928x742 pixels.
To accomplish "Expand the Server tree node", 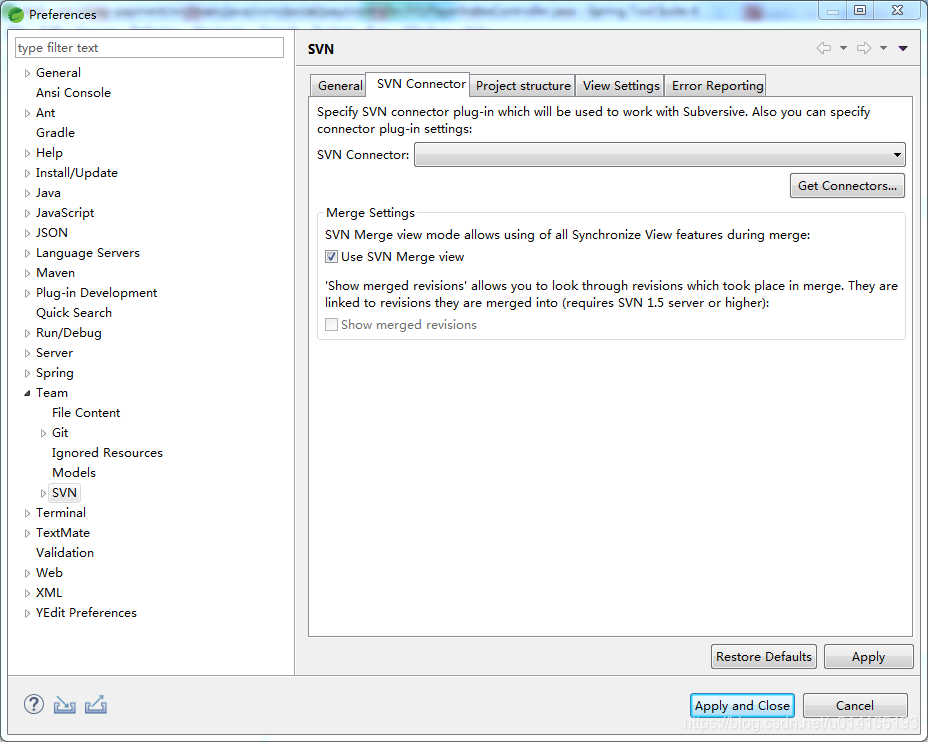I will click(27, 353).
